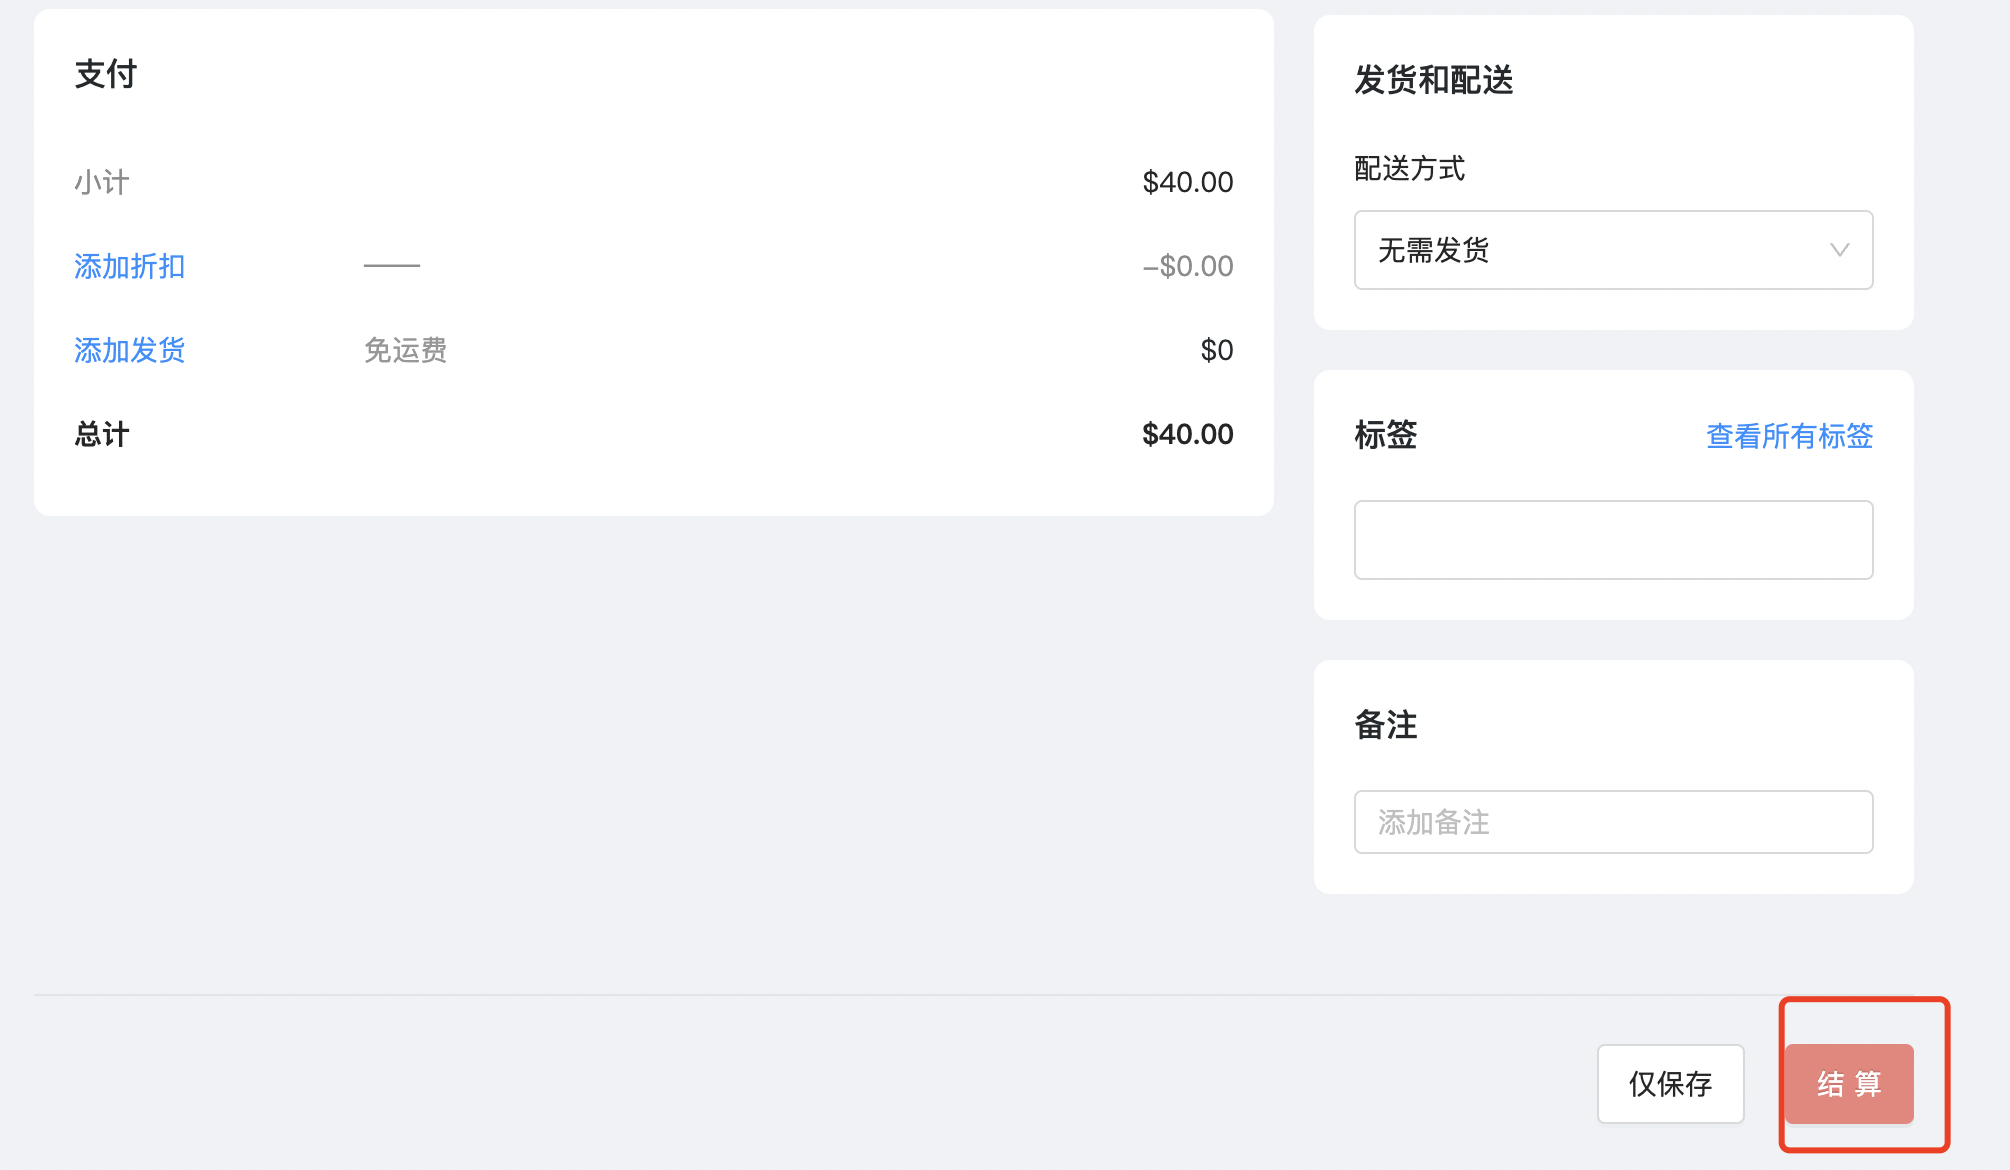Open the 无需发货 delivery method dropdown

pos(1613,250)
